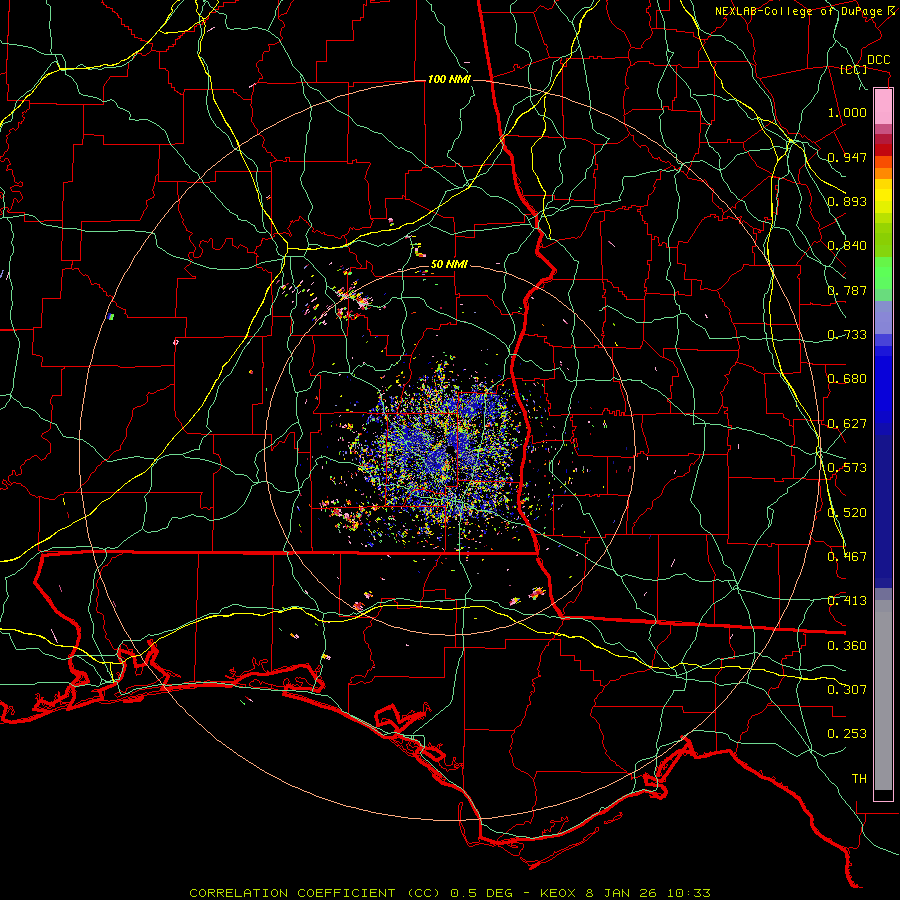Click the TH threshold label
Image resolution: width=900 pixels, height=900 pixels.
tap(859, 779)
